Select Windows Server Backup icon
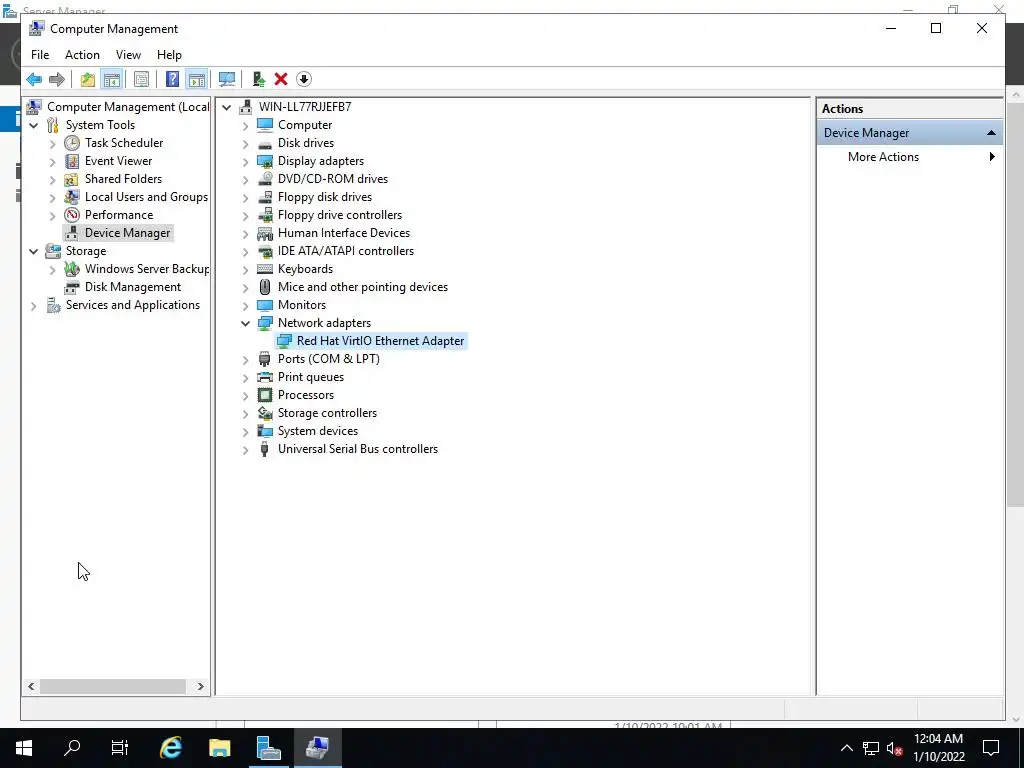 [x=72, y=269]
